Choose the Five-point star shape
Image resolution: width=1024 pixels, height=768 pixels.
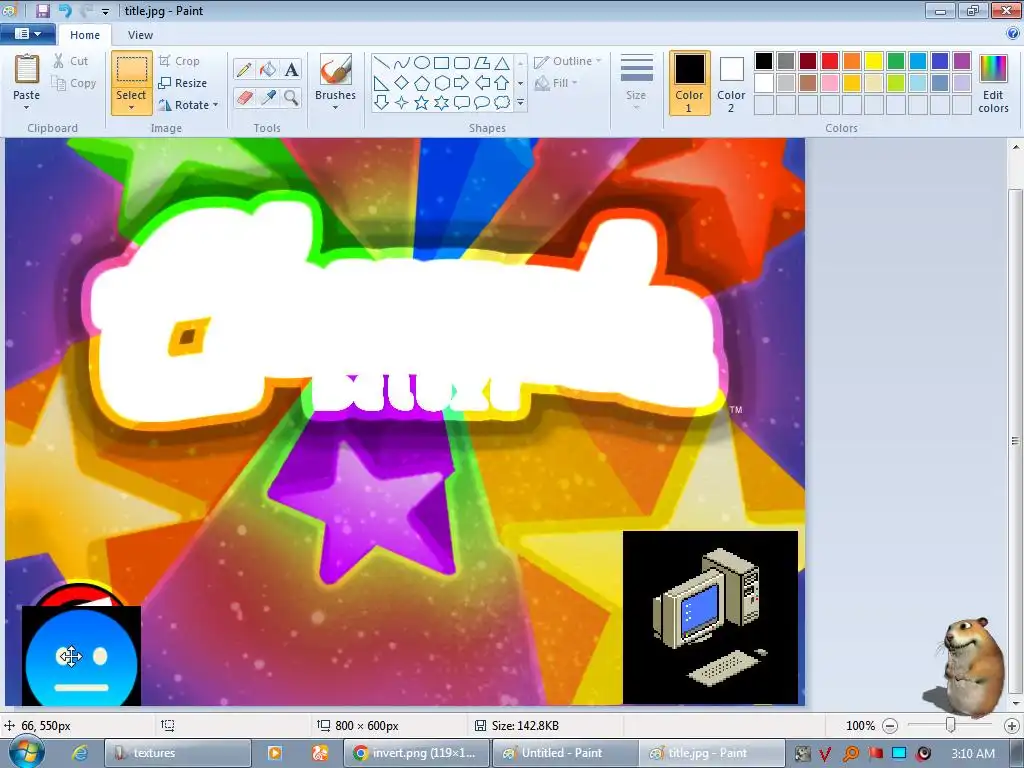(422, 103)
